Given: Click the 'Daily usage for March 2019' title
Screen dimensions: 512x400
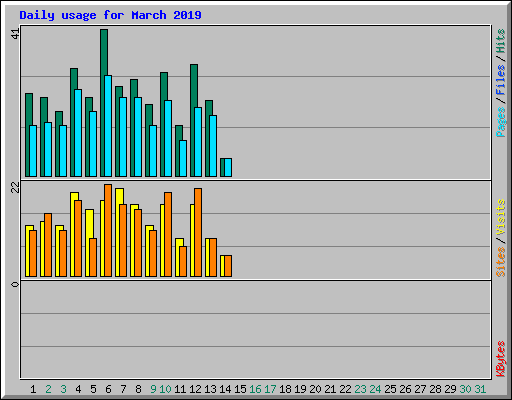Looking at the screenshot, I should (x=110, y=15).
